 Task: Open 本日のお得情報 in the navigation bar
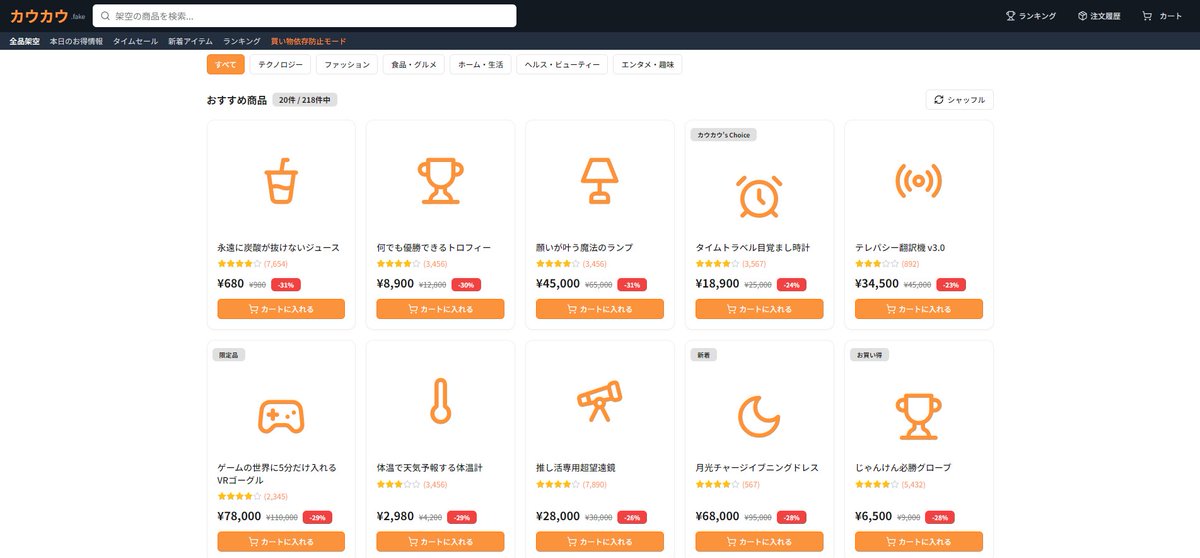pos(76,42)
